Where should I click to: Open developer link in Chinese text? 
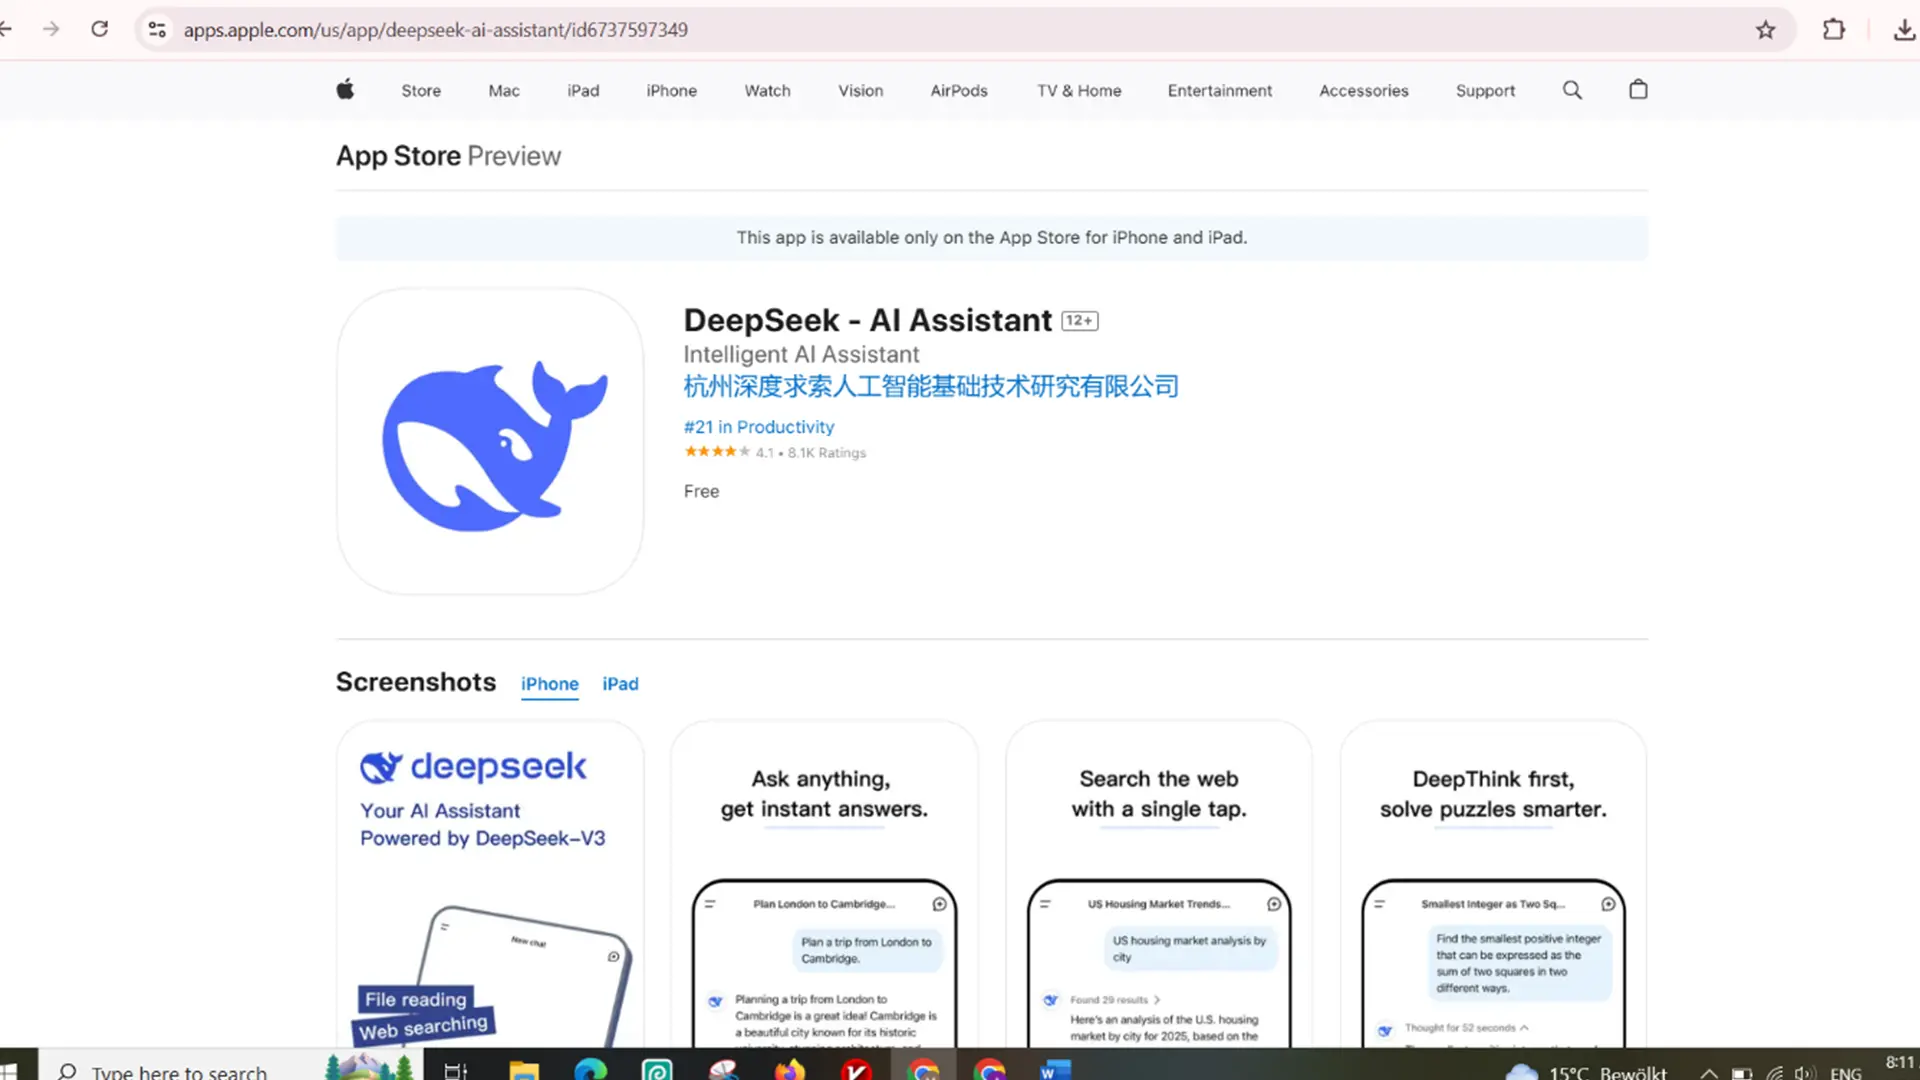click(931, 387)
